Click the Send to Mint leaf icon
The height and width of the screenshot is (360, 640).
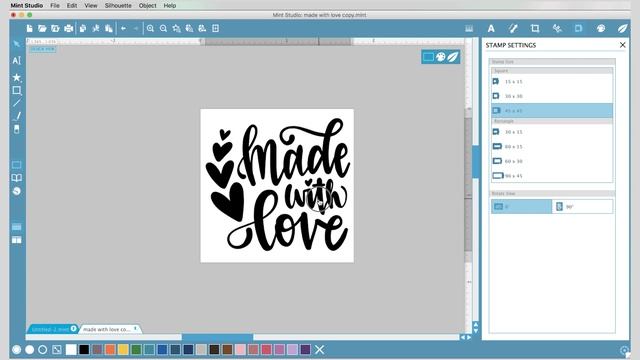coord(622,29)
